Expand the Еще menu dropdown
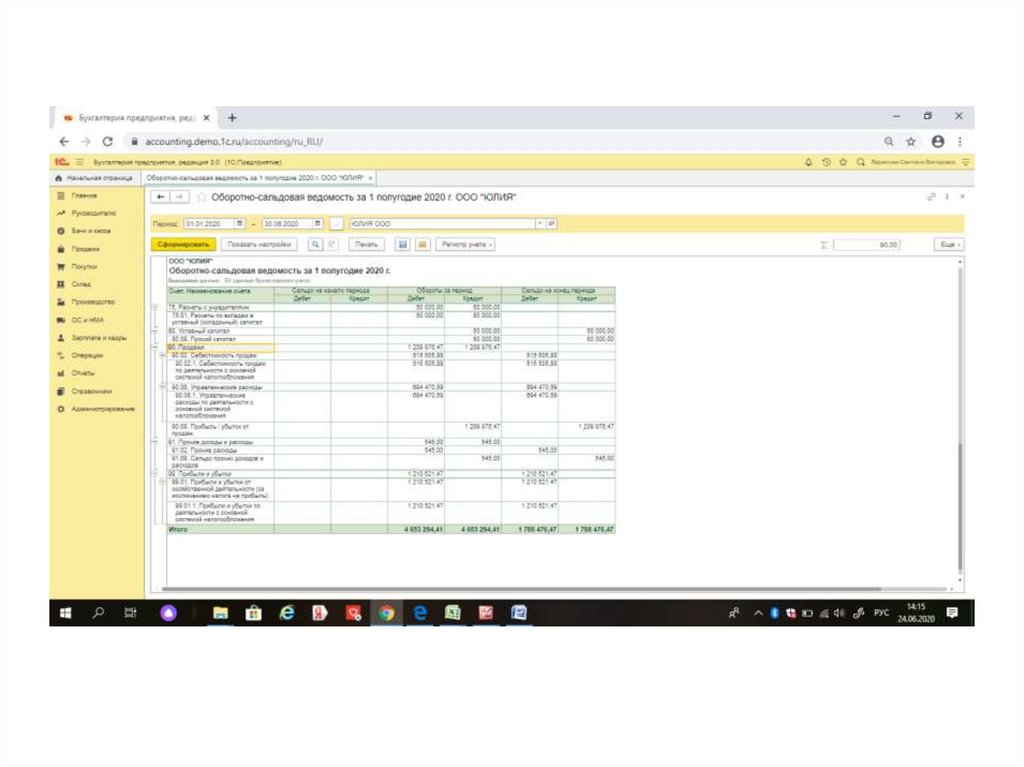1024x767 pixels. [948, 244]
